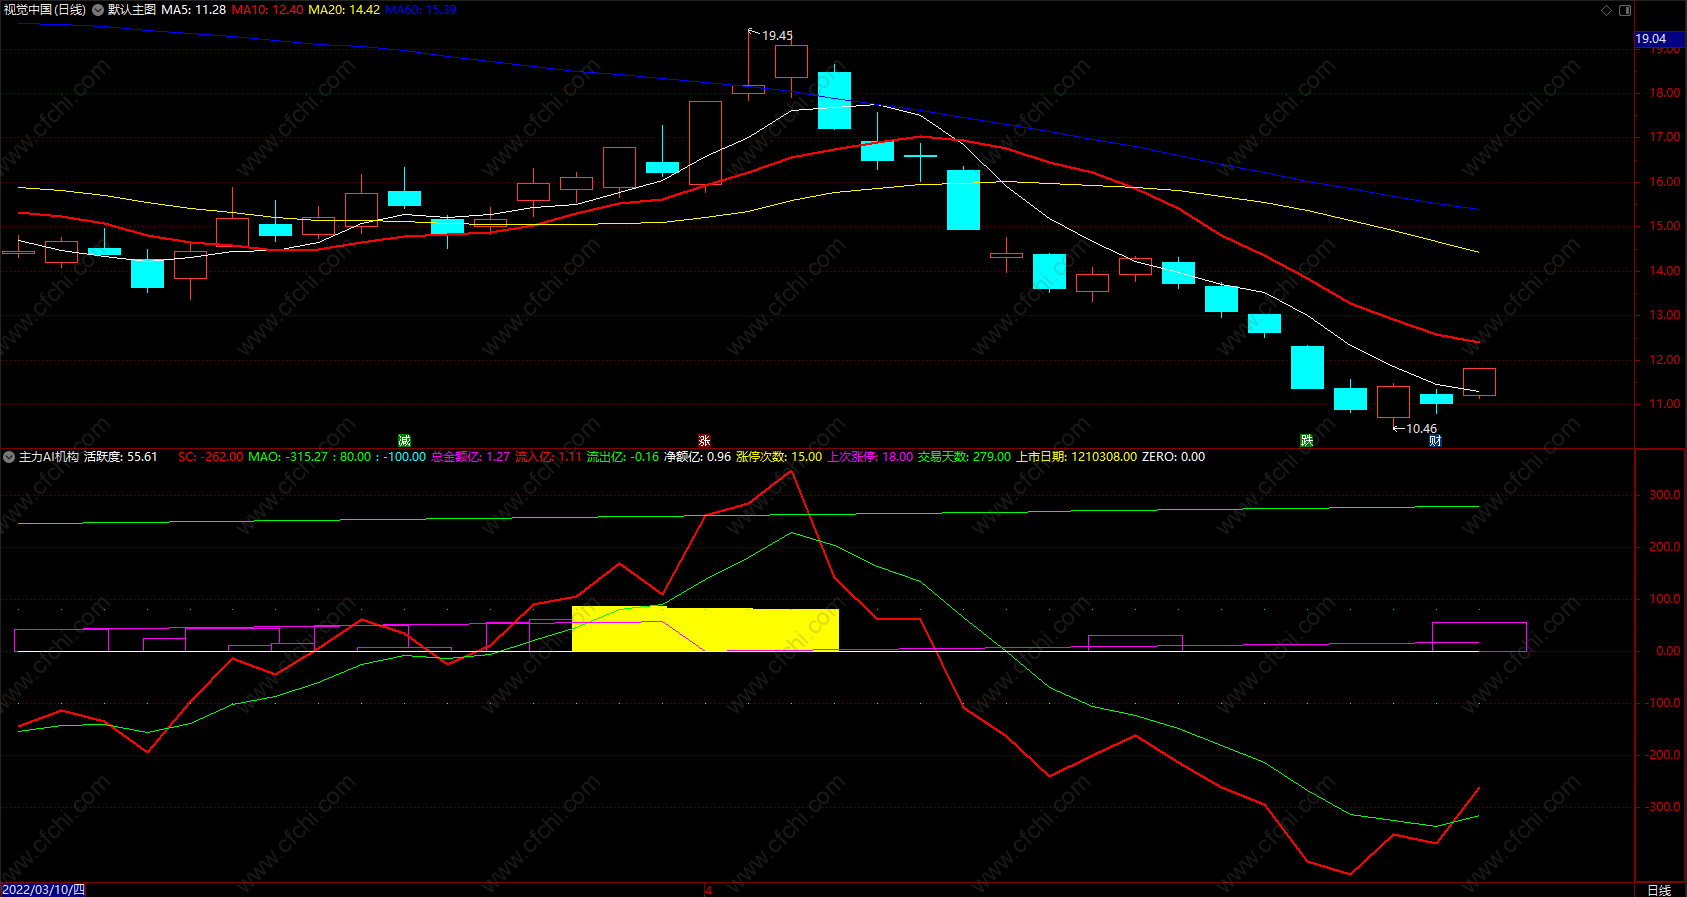Click the SC: -262.00 value
Viewport: 1687px width, 897px height.
(x=211, y=457)
